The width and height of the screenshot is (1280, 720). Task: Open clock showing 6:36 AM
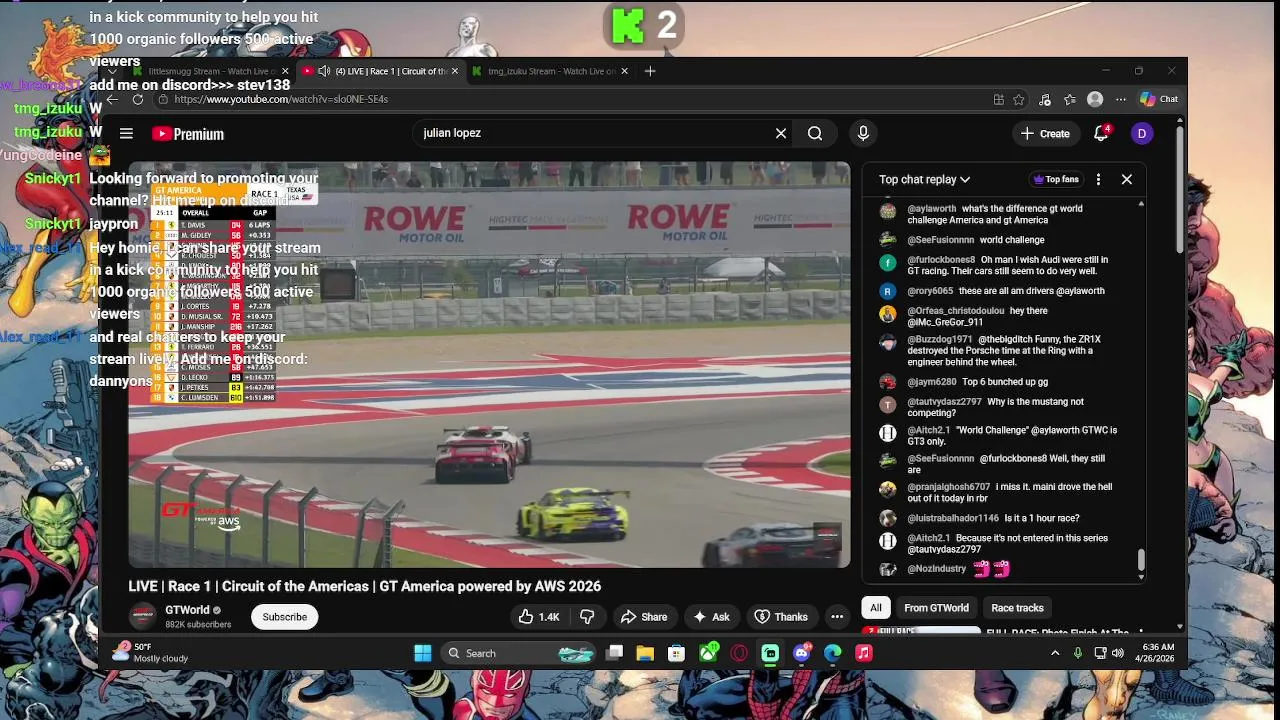1154,653
